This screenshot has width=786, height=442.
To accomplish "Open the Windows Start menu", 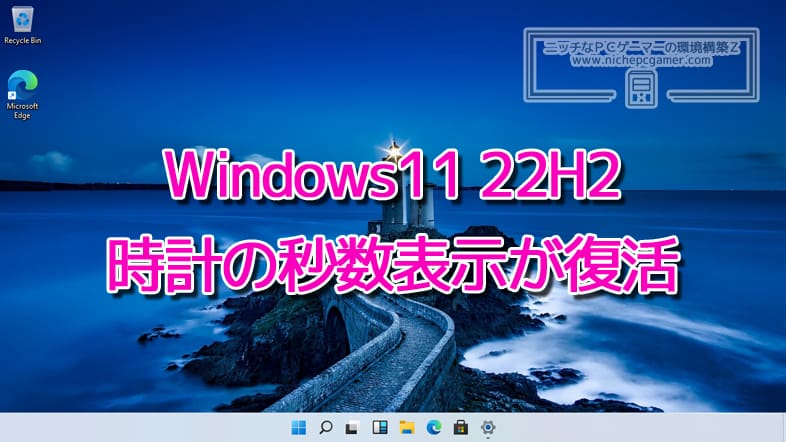I will tap(299, 427).
